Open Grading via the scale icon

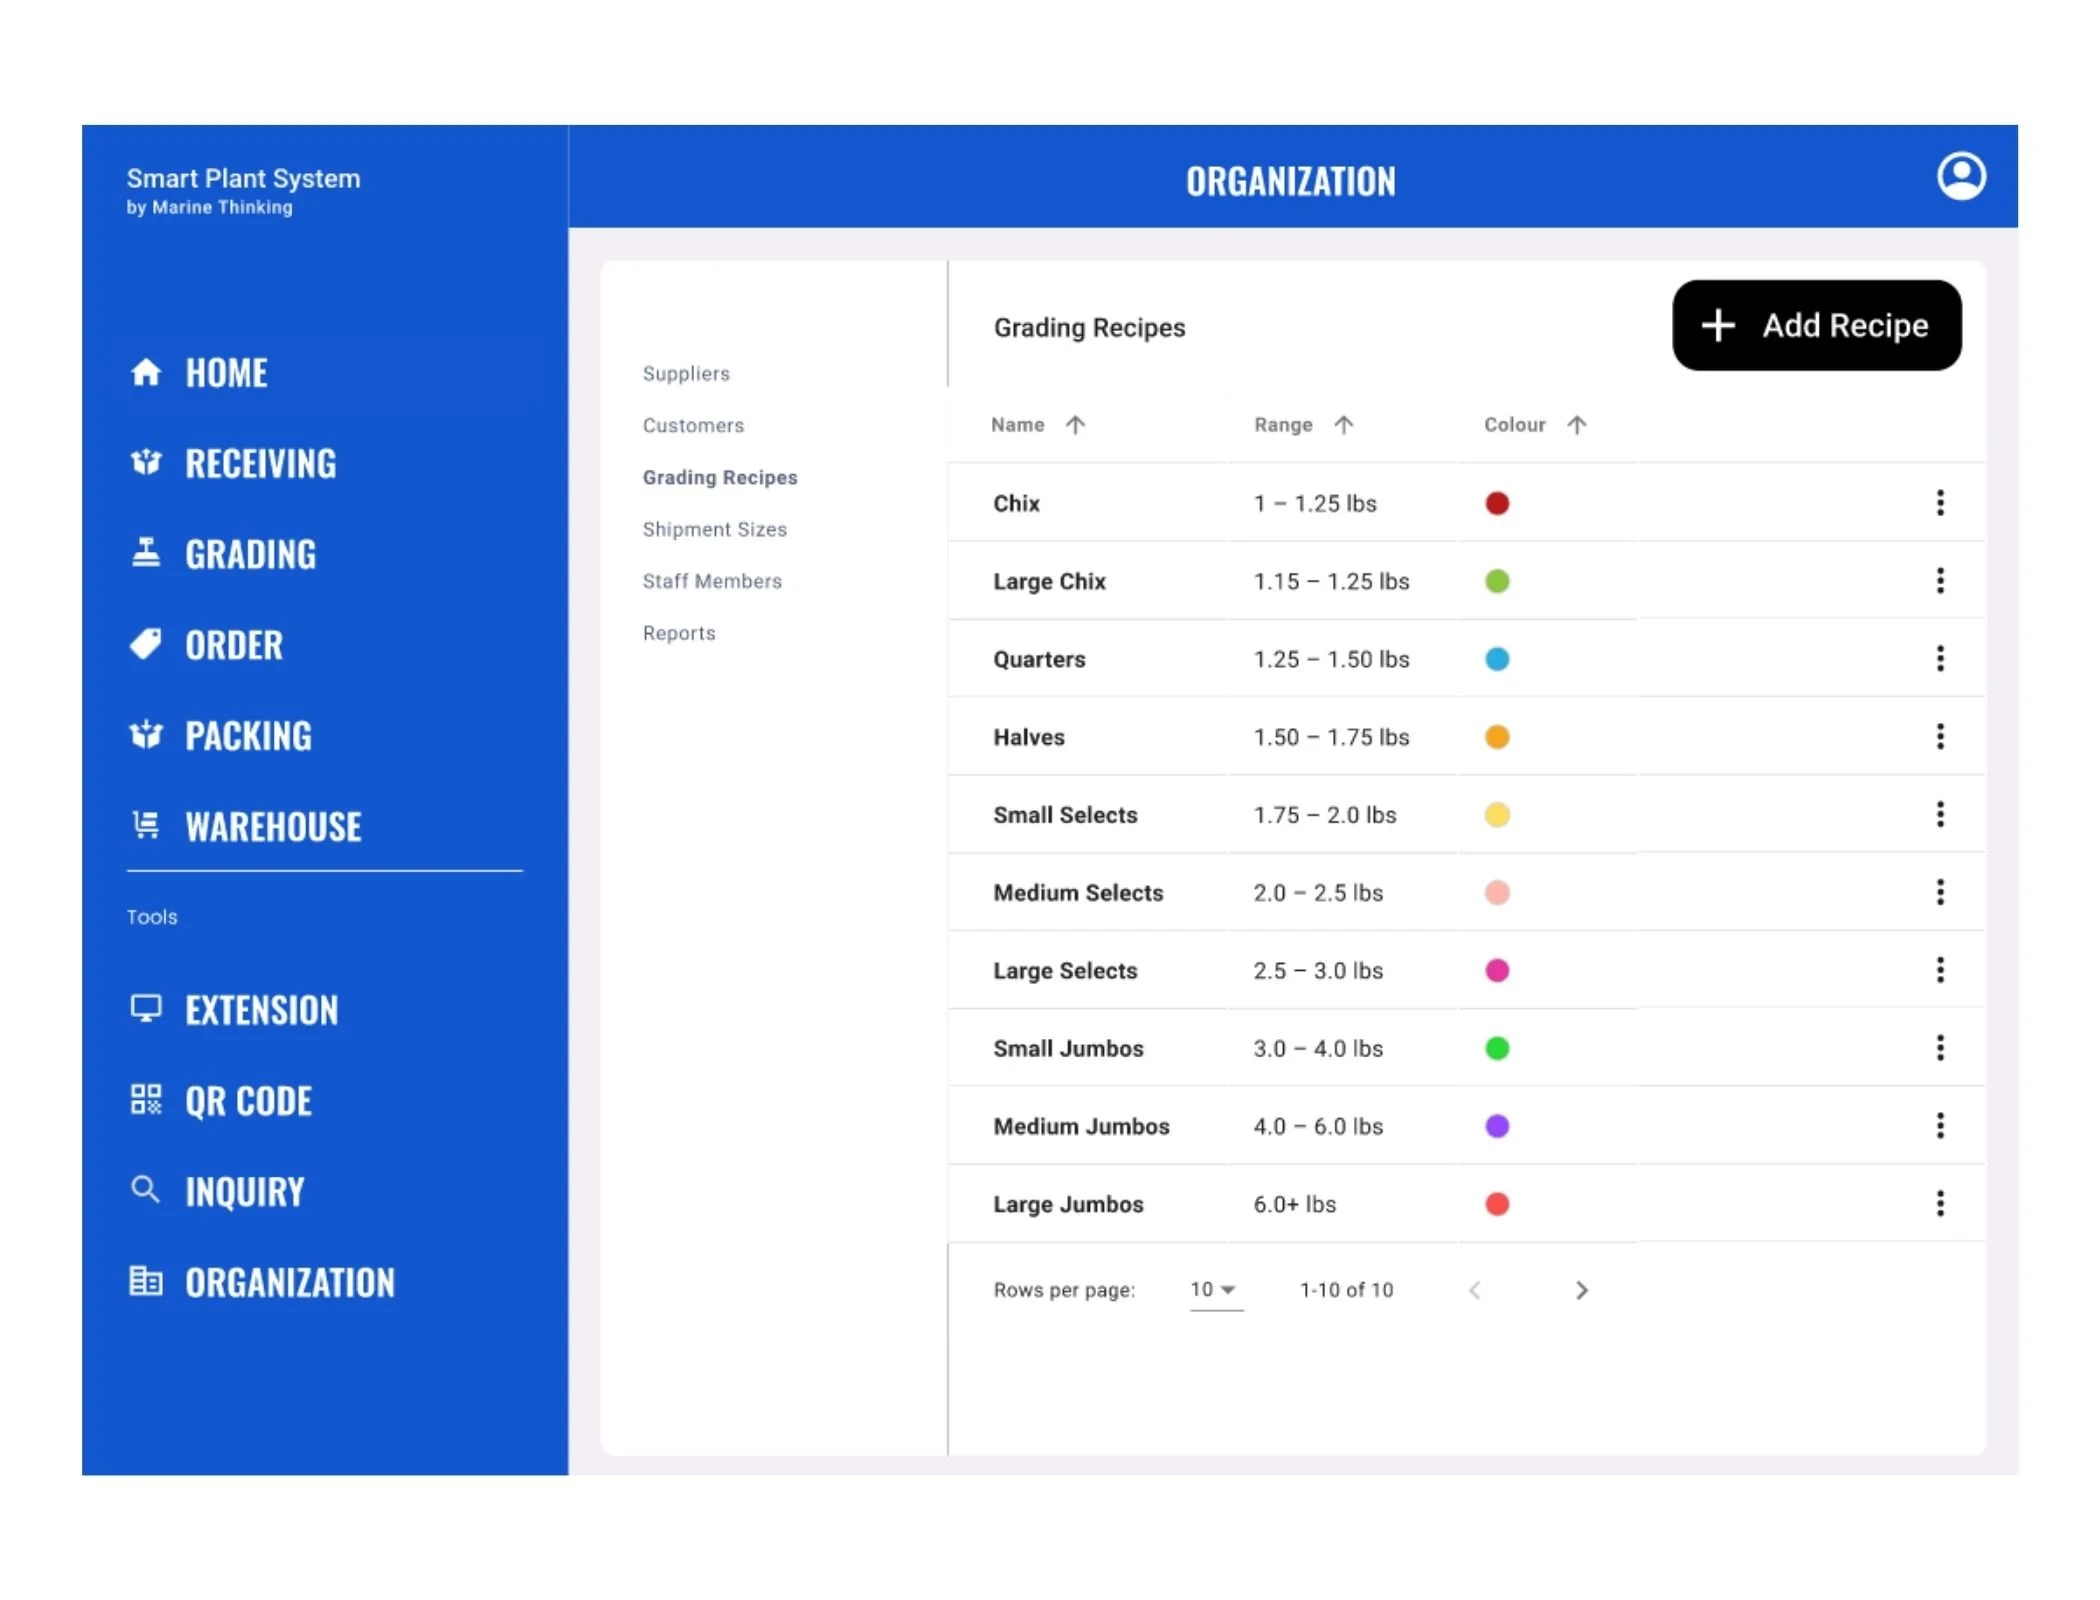(146, 553)
